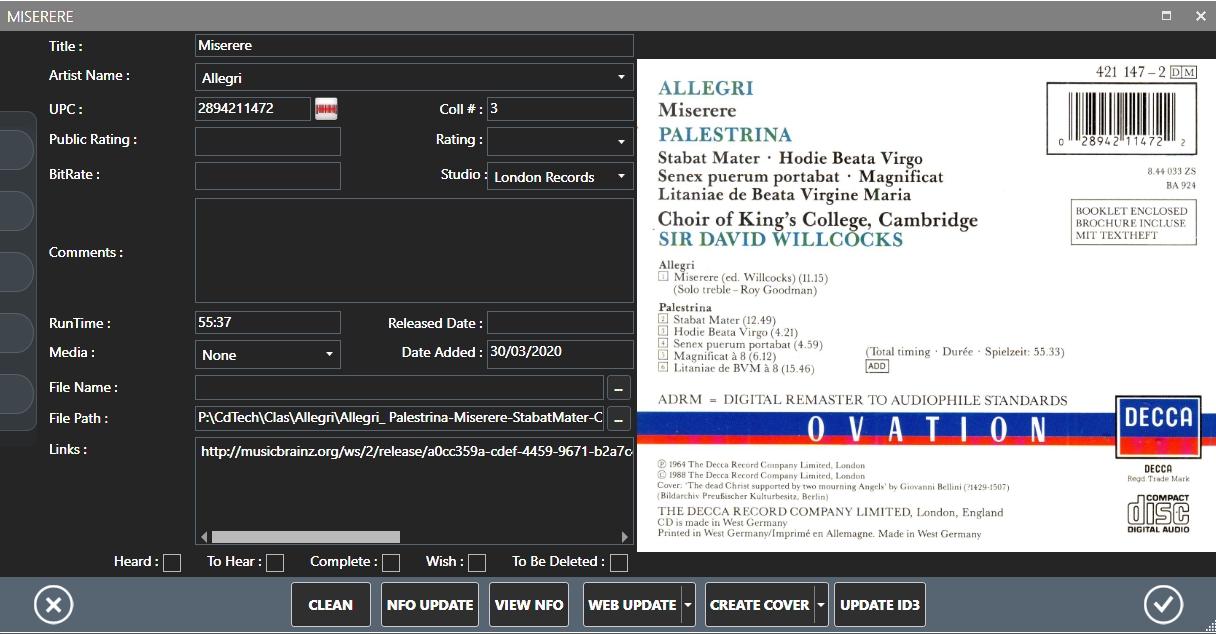The height and width of the screenshot is (634, 1216).
Task: Click the musicbrainz link text
Action: [x=416, y=452]
